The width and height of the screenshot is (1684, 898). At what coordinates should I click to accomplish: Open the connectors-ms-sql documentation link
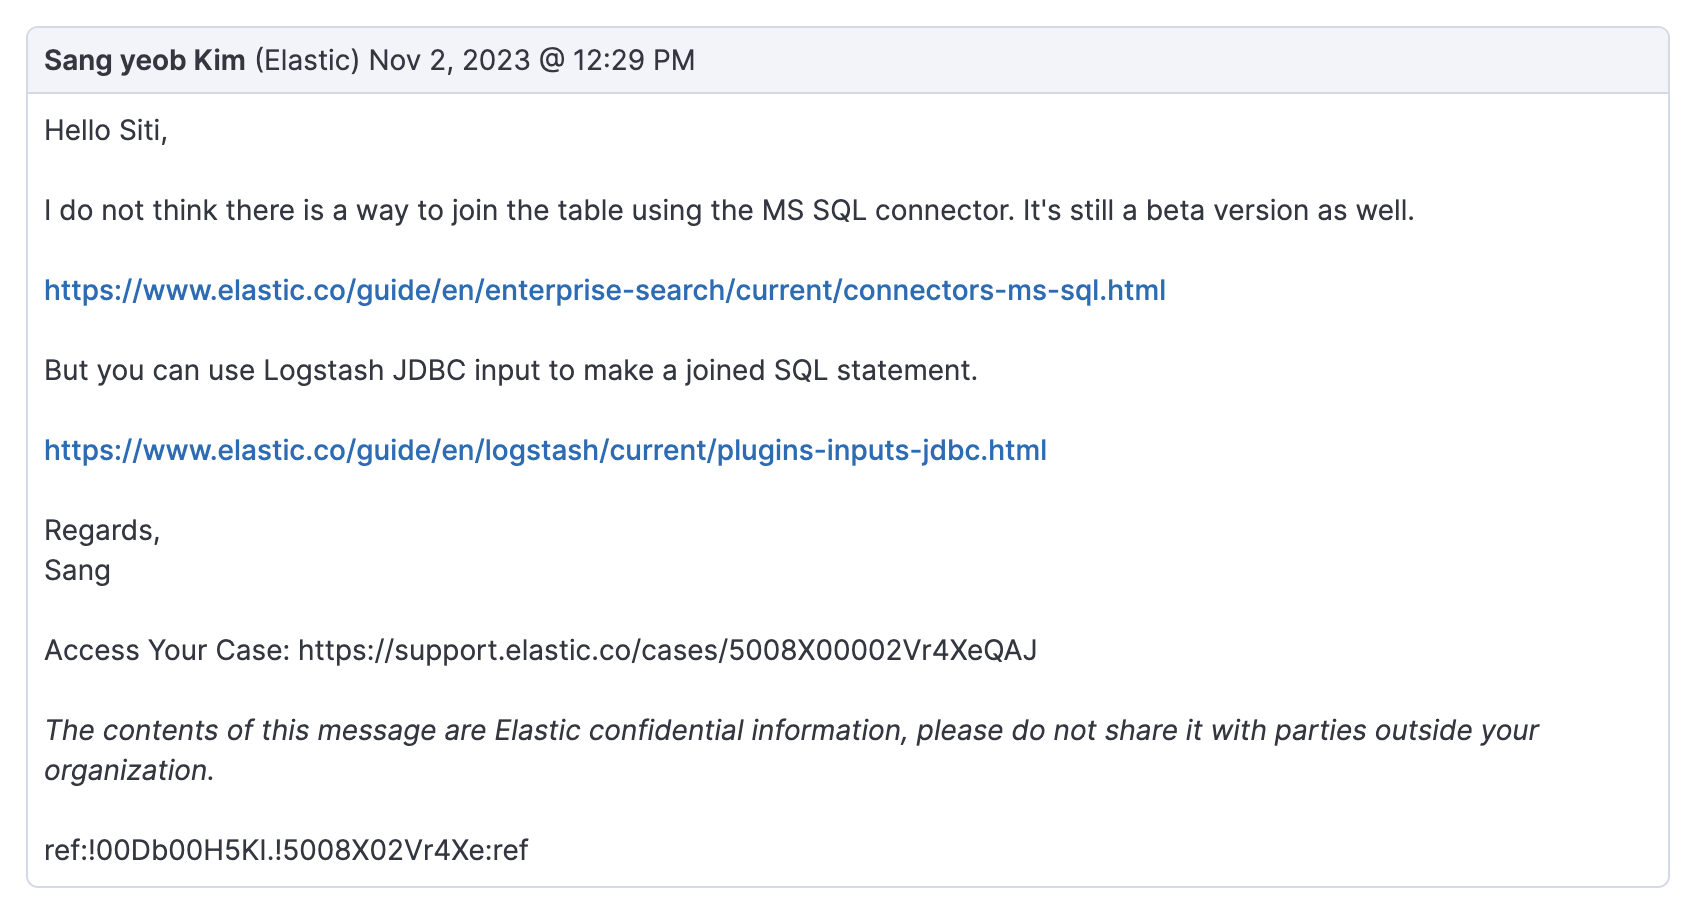[604, 291]
